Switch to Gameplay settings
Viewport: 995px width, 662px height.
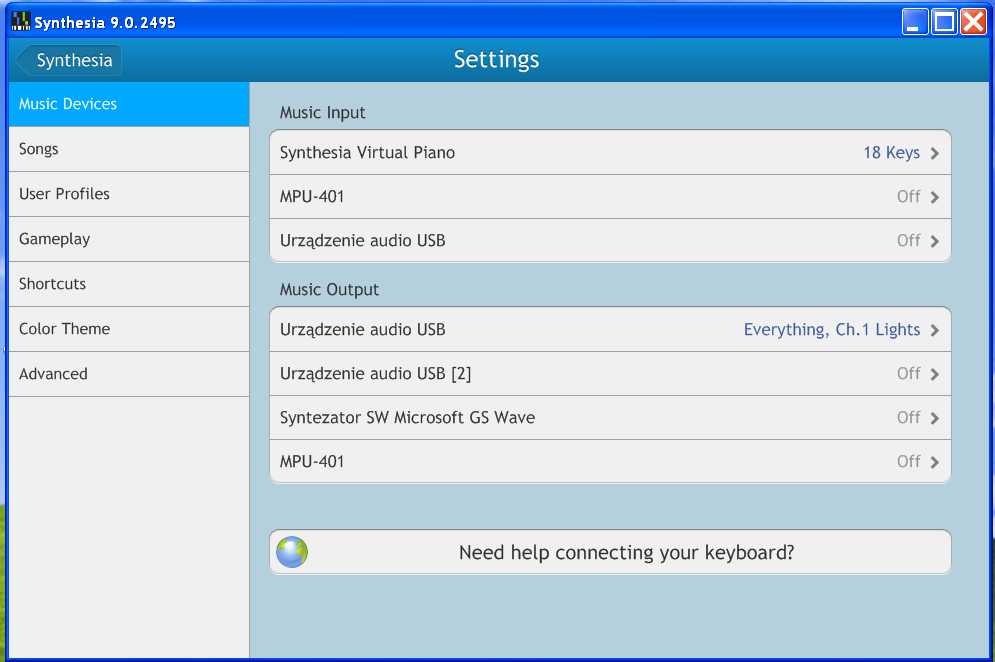129,239
